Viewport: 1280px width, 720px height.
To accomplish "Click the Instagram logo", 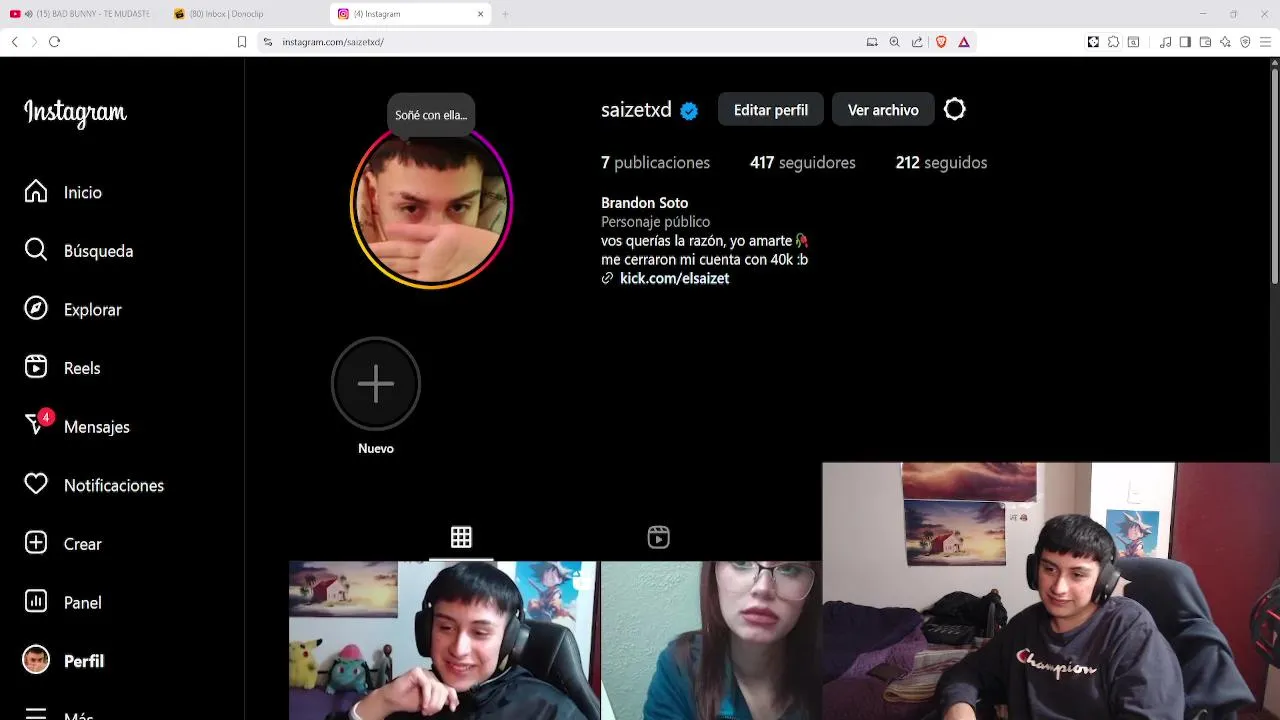I will pos(75,113).
